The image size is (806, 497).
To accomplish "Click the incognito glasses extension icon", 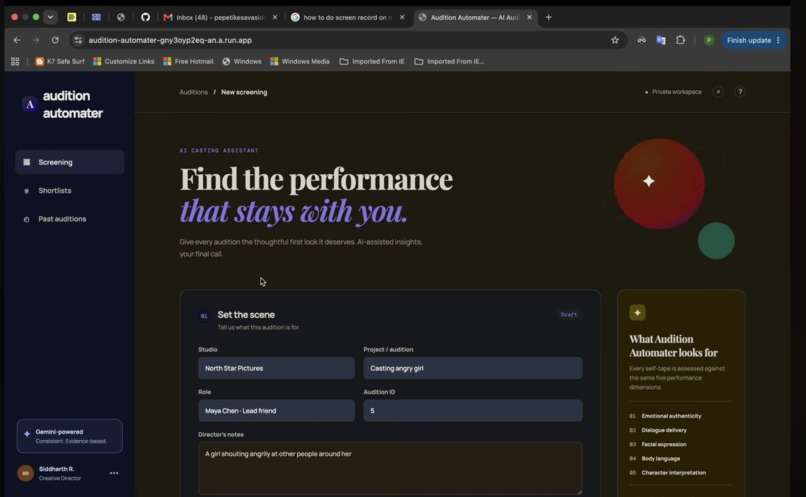I will 642,40.
